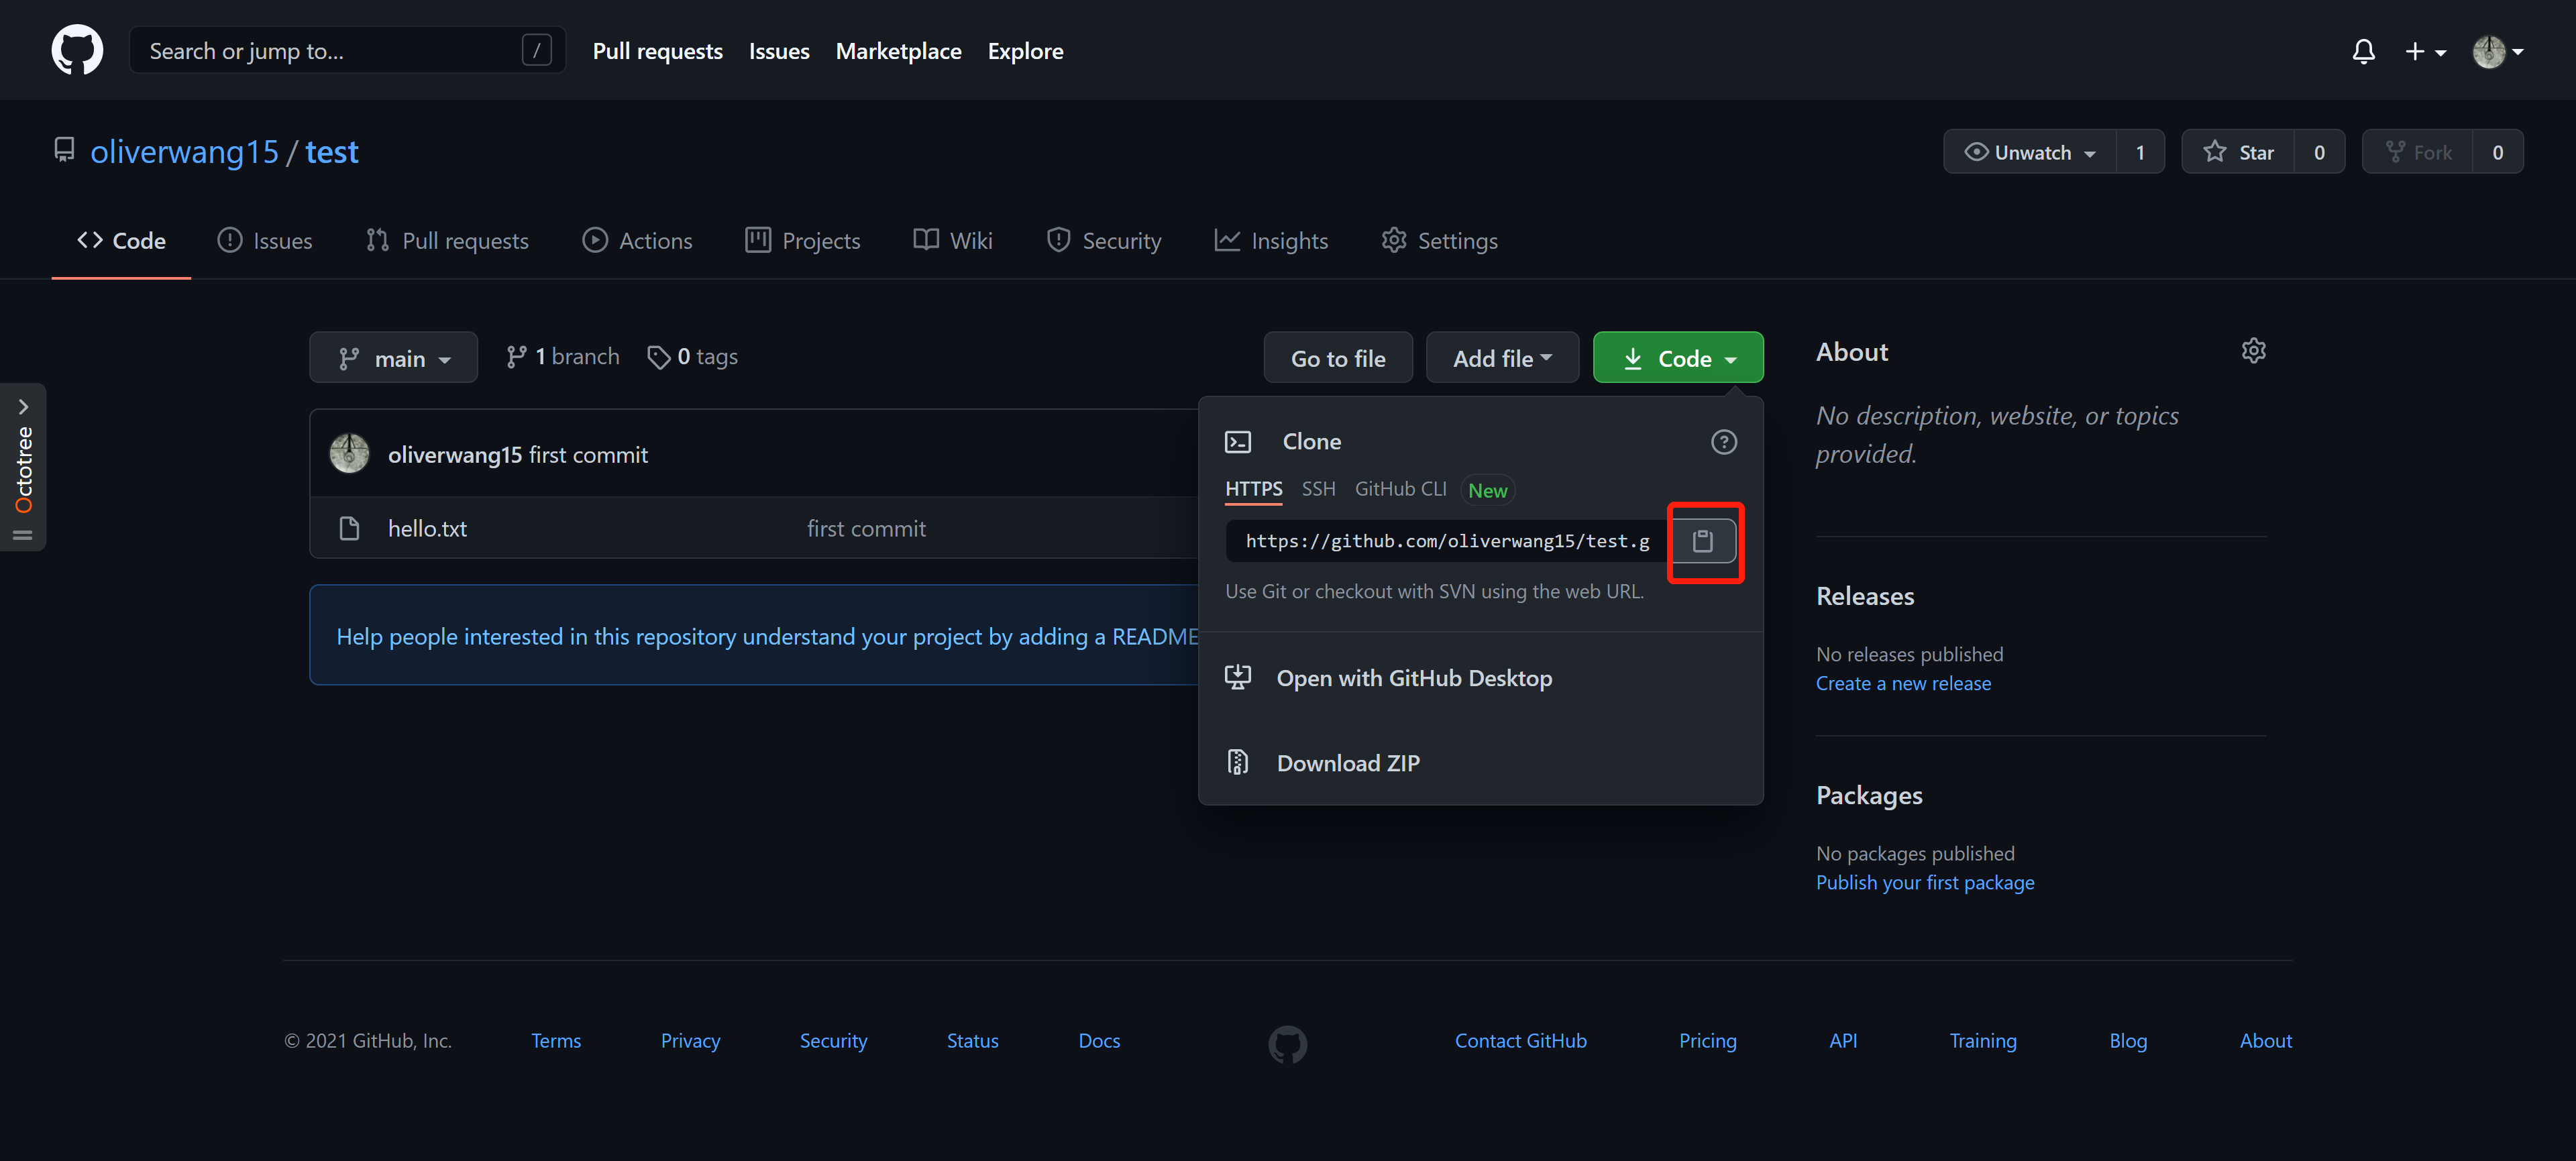Click the oliverwang15 commit avatar
This screenshot has width=2576, height=1161.
pyautogui.click(x=349, y=454)
